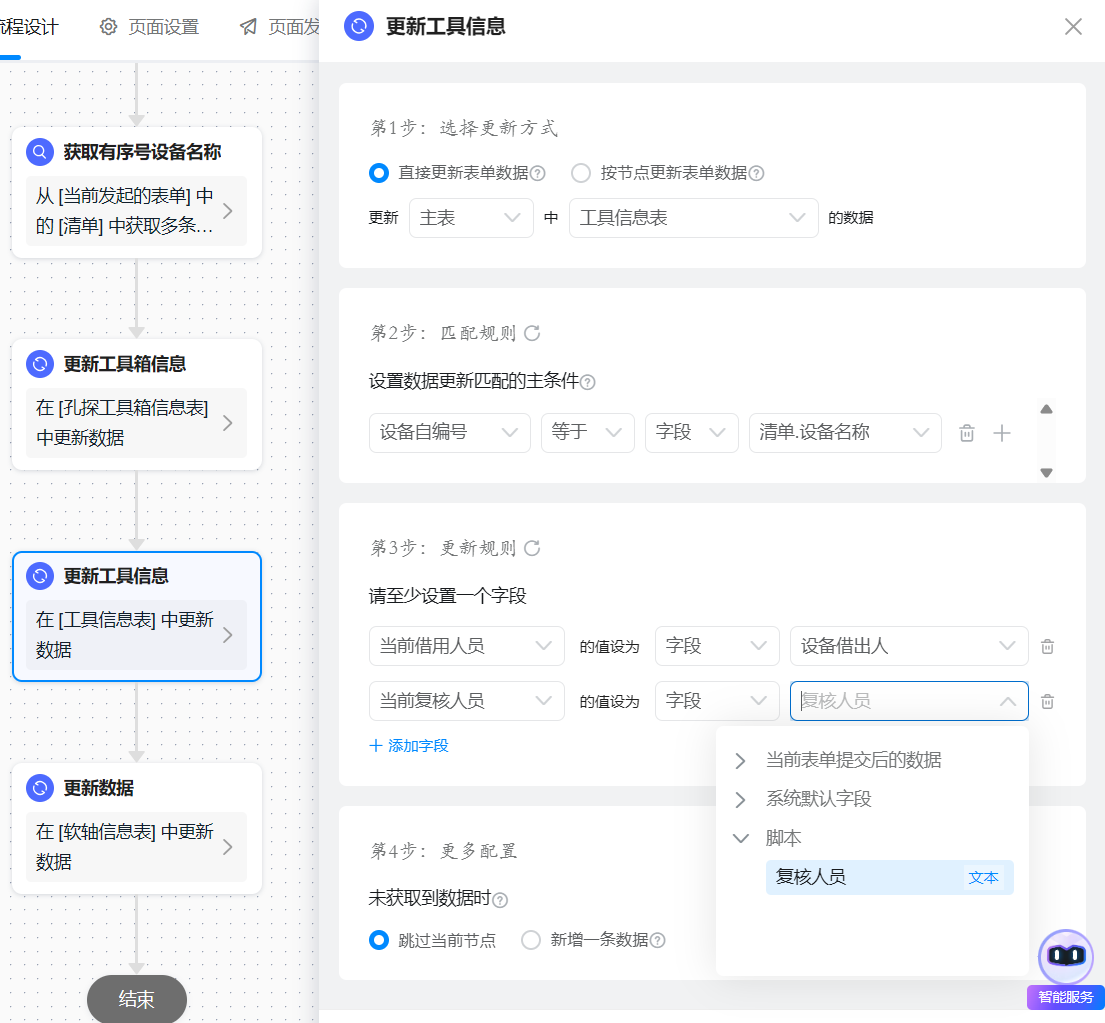The width and height of the screenshot is (1105, 1023).
Task: Open help for 设置数据更新匹配的主条件
Action: [x=587, y=382]
